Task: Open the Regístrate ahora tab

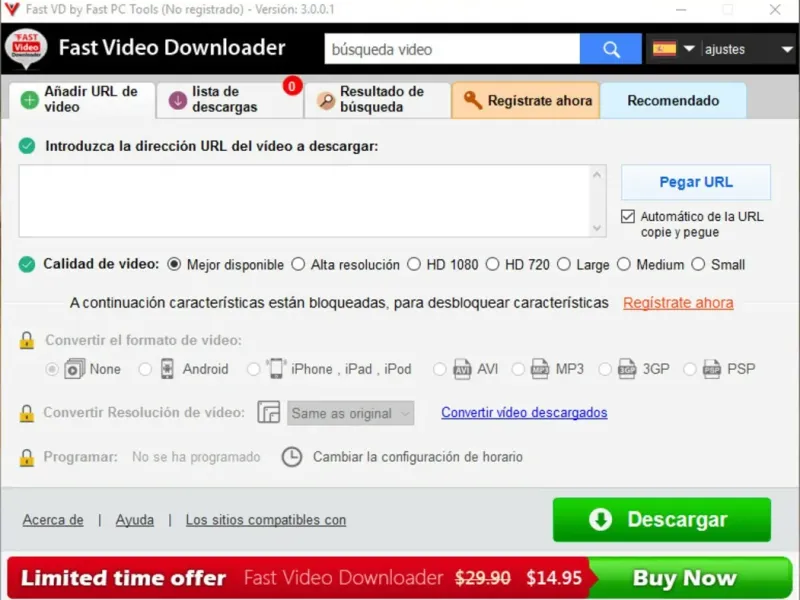Action: [x=526, y=100]
